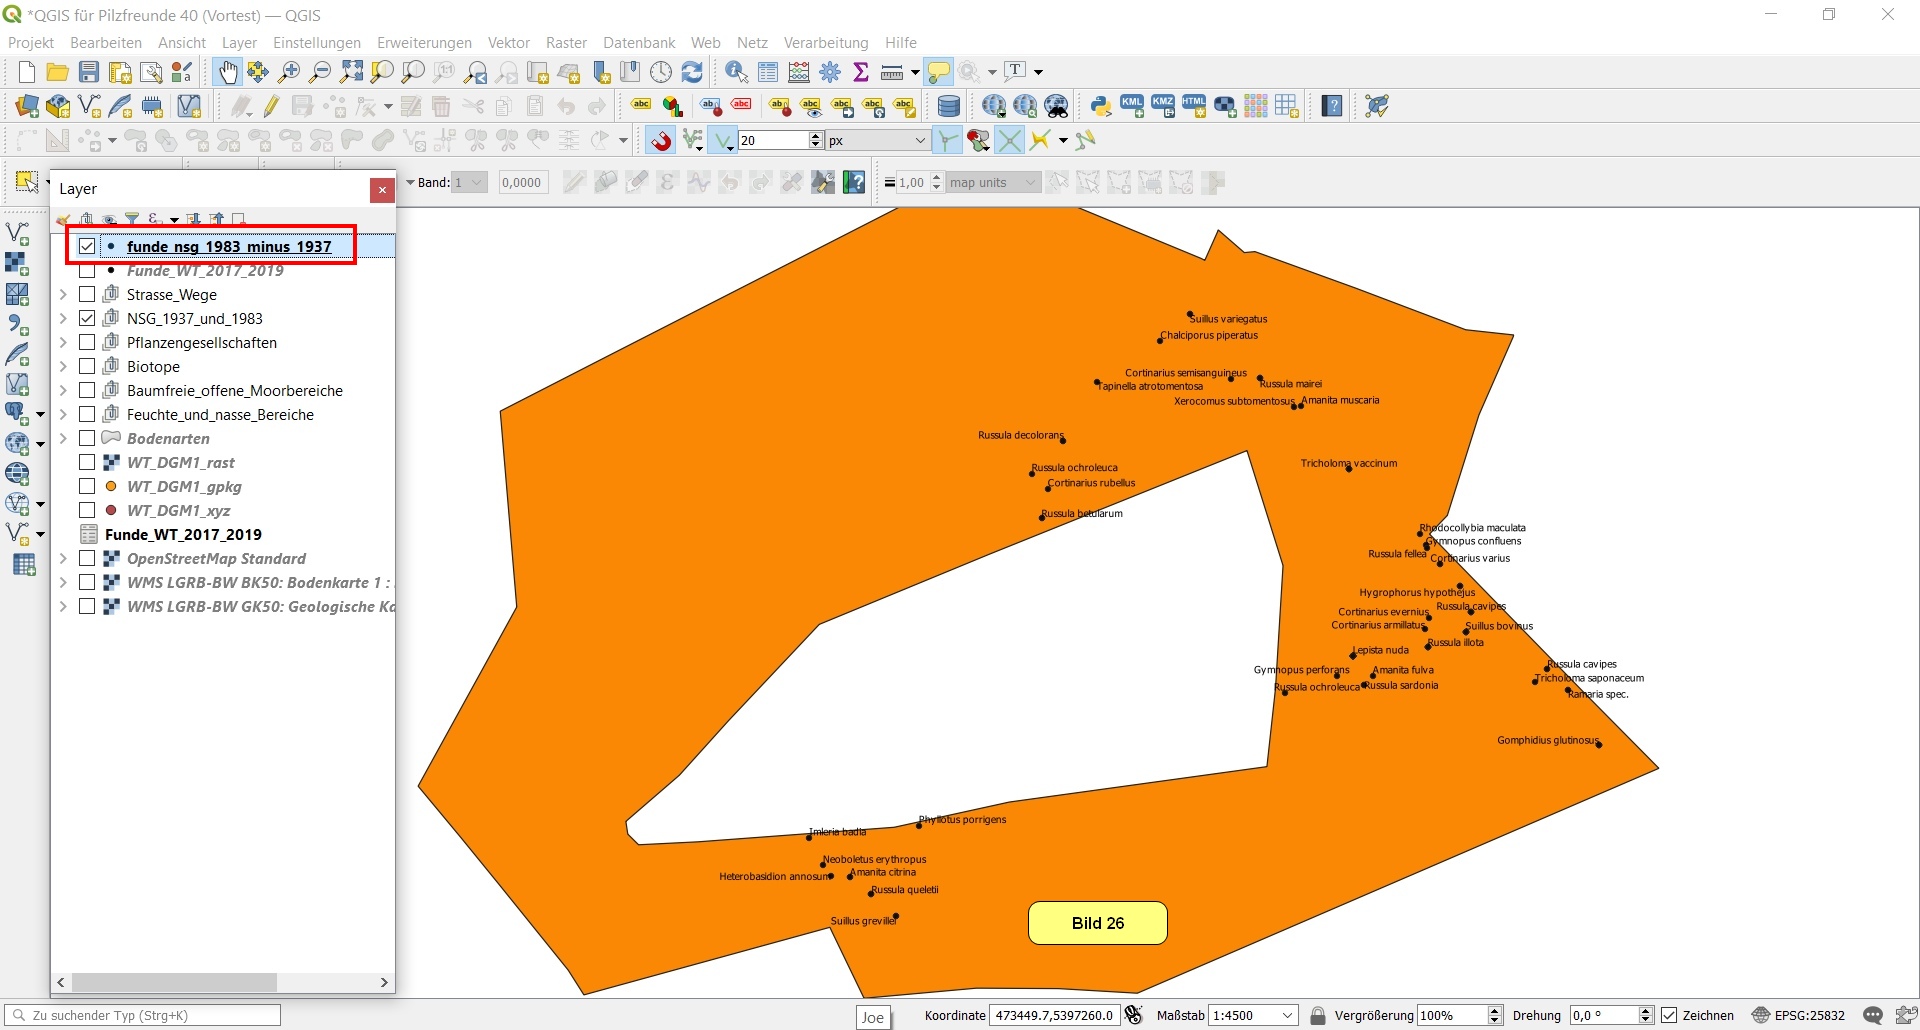Activate the Identify Features tool
Viewport: 1920px width, 1030px height.
tap(736, 72)
